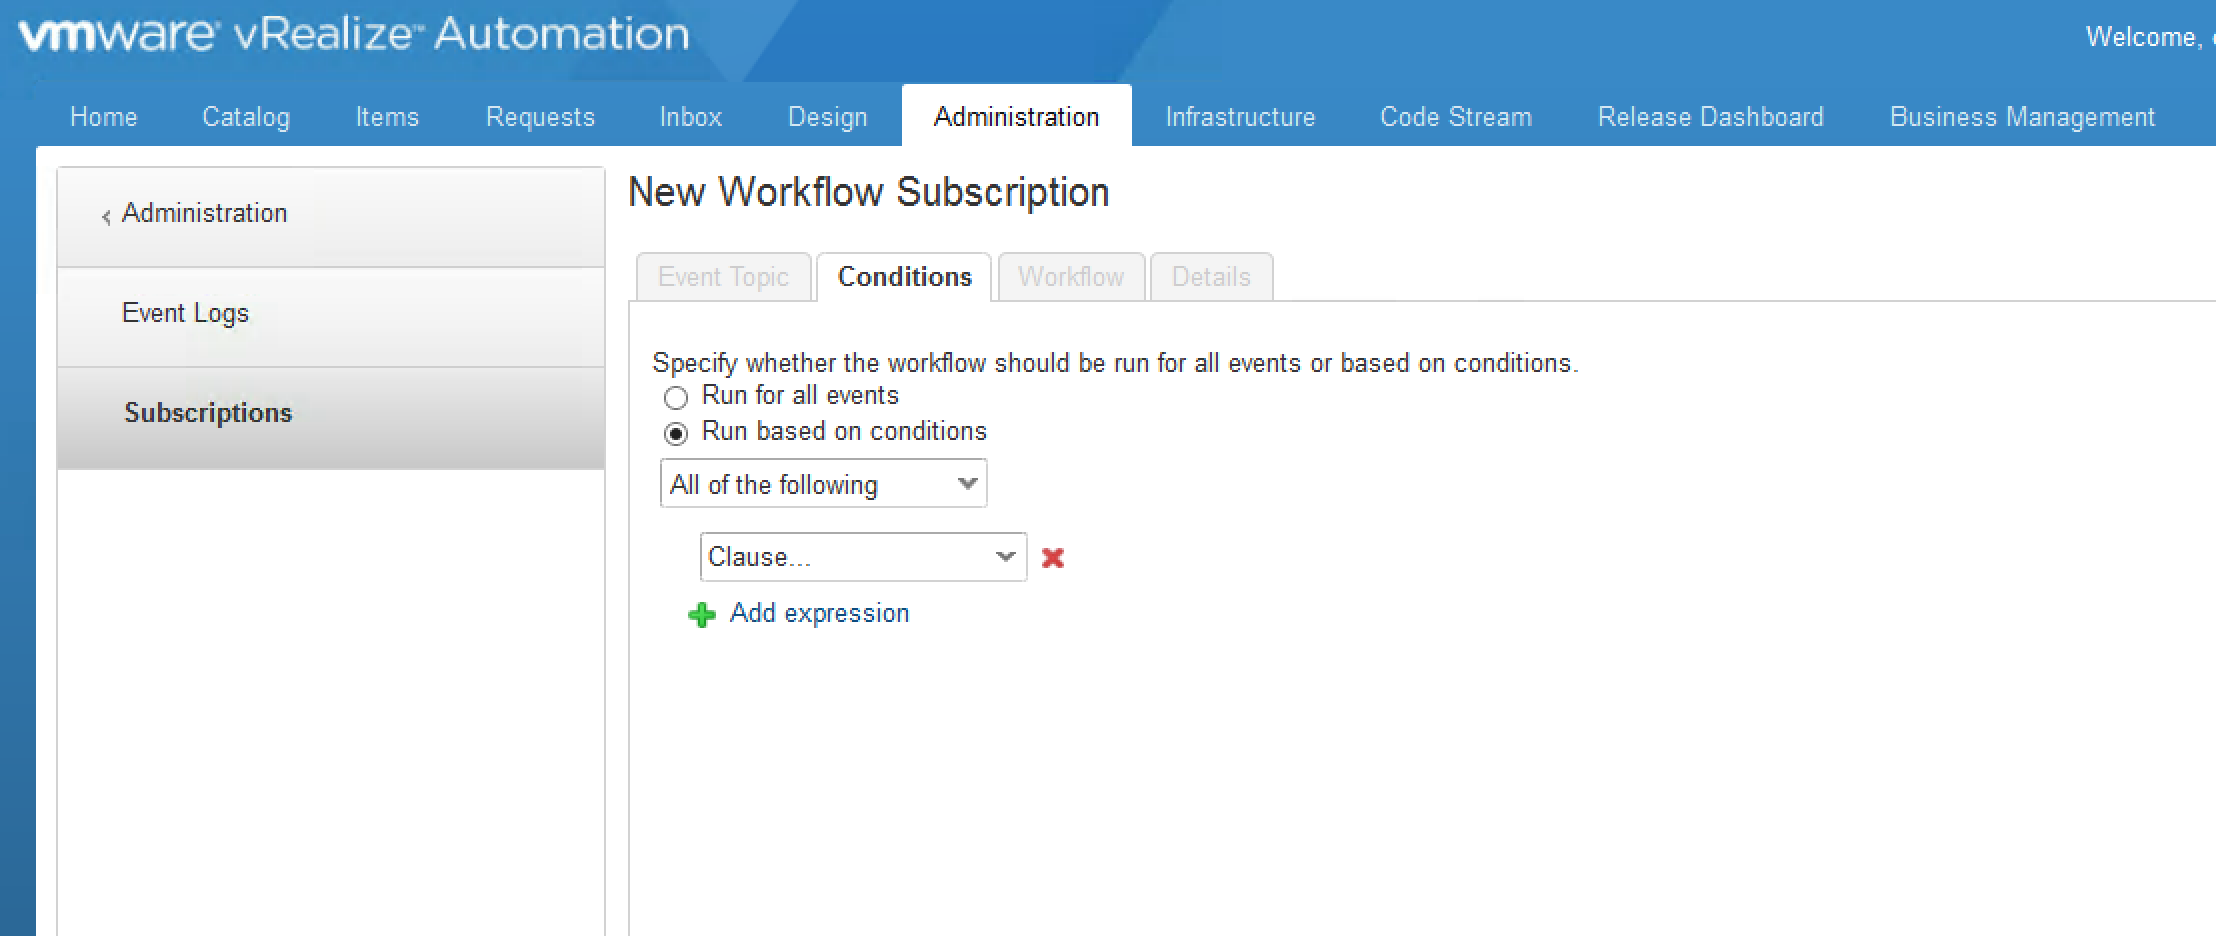Click the Specify whether the workflow instruction text

tap(1115, 363)
